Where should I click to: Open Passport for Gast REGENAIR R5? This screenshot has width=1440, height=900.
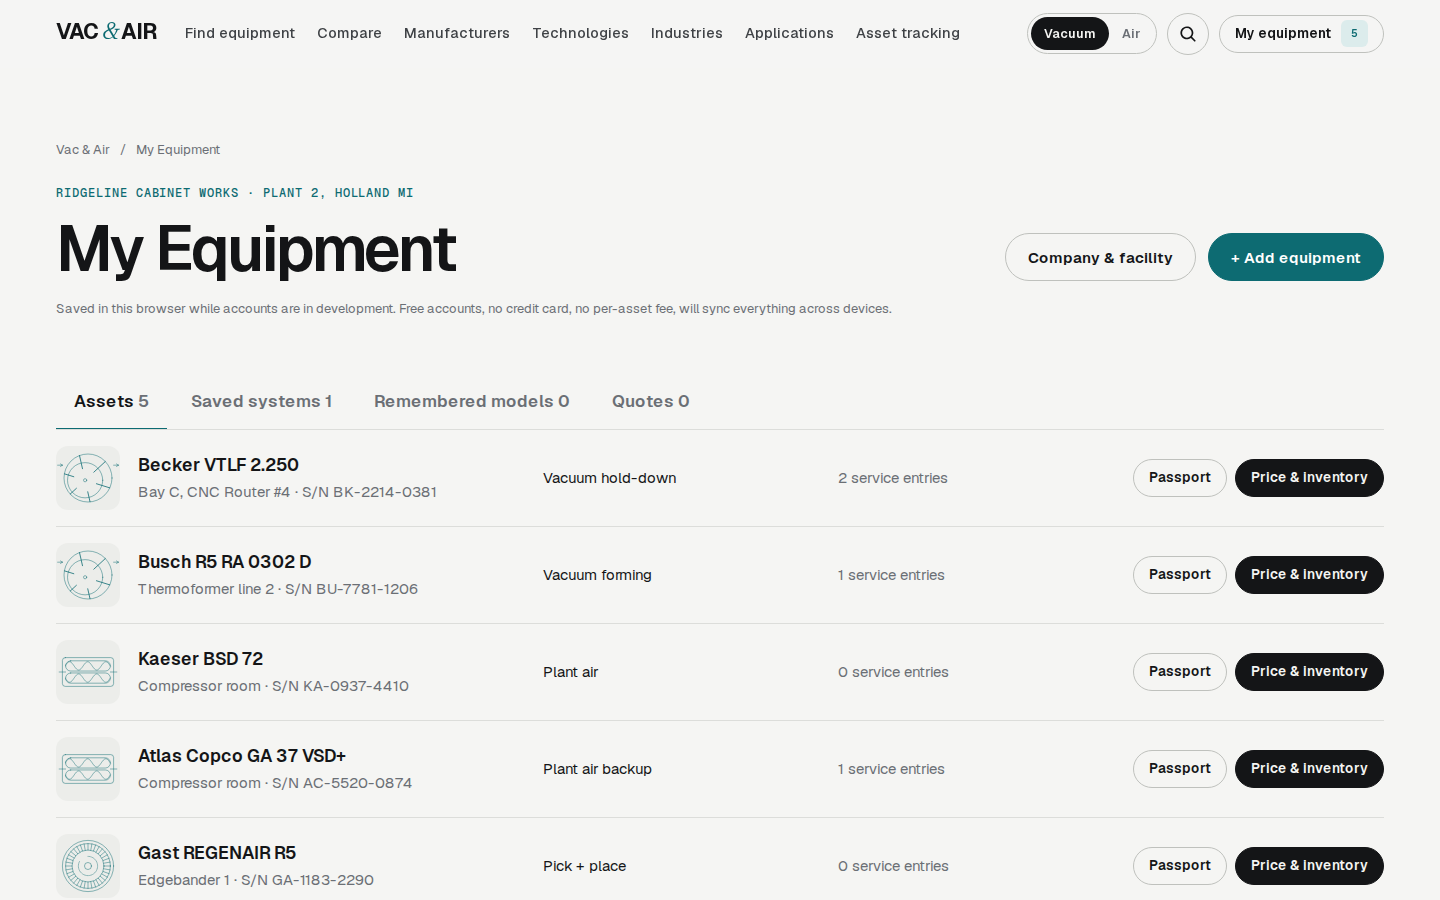pos(1180,866)
